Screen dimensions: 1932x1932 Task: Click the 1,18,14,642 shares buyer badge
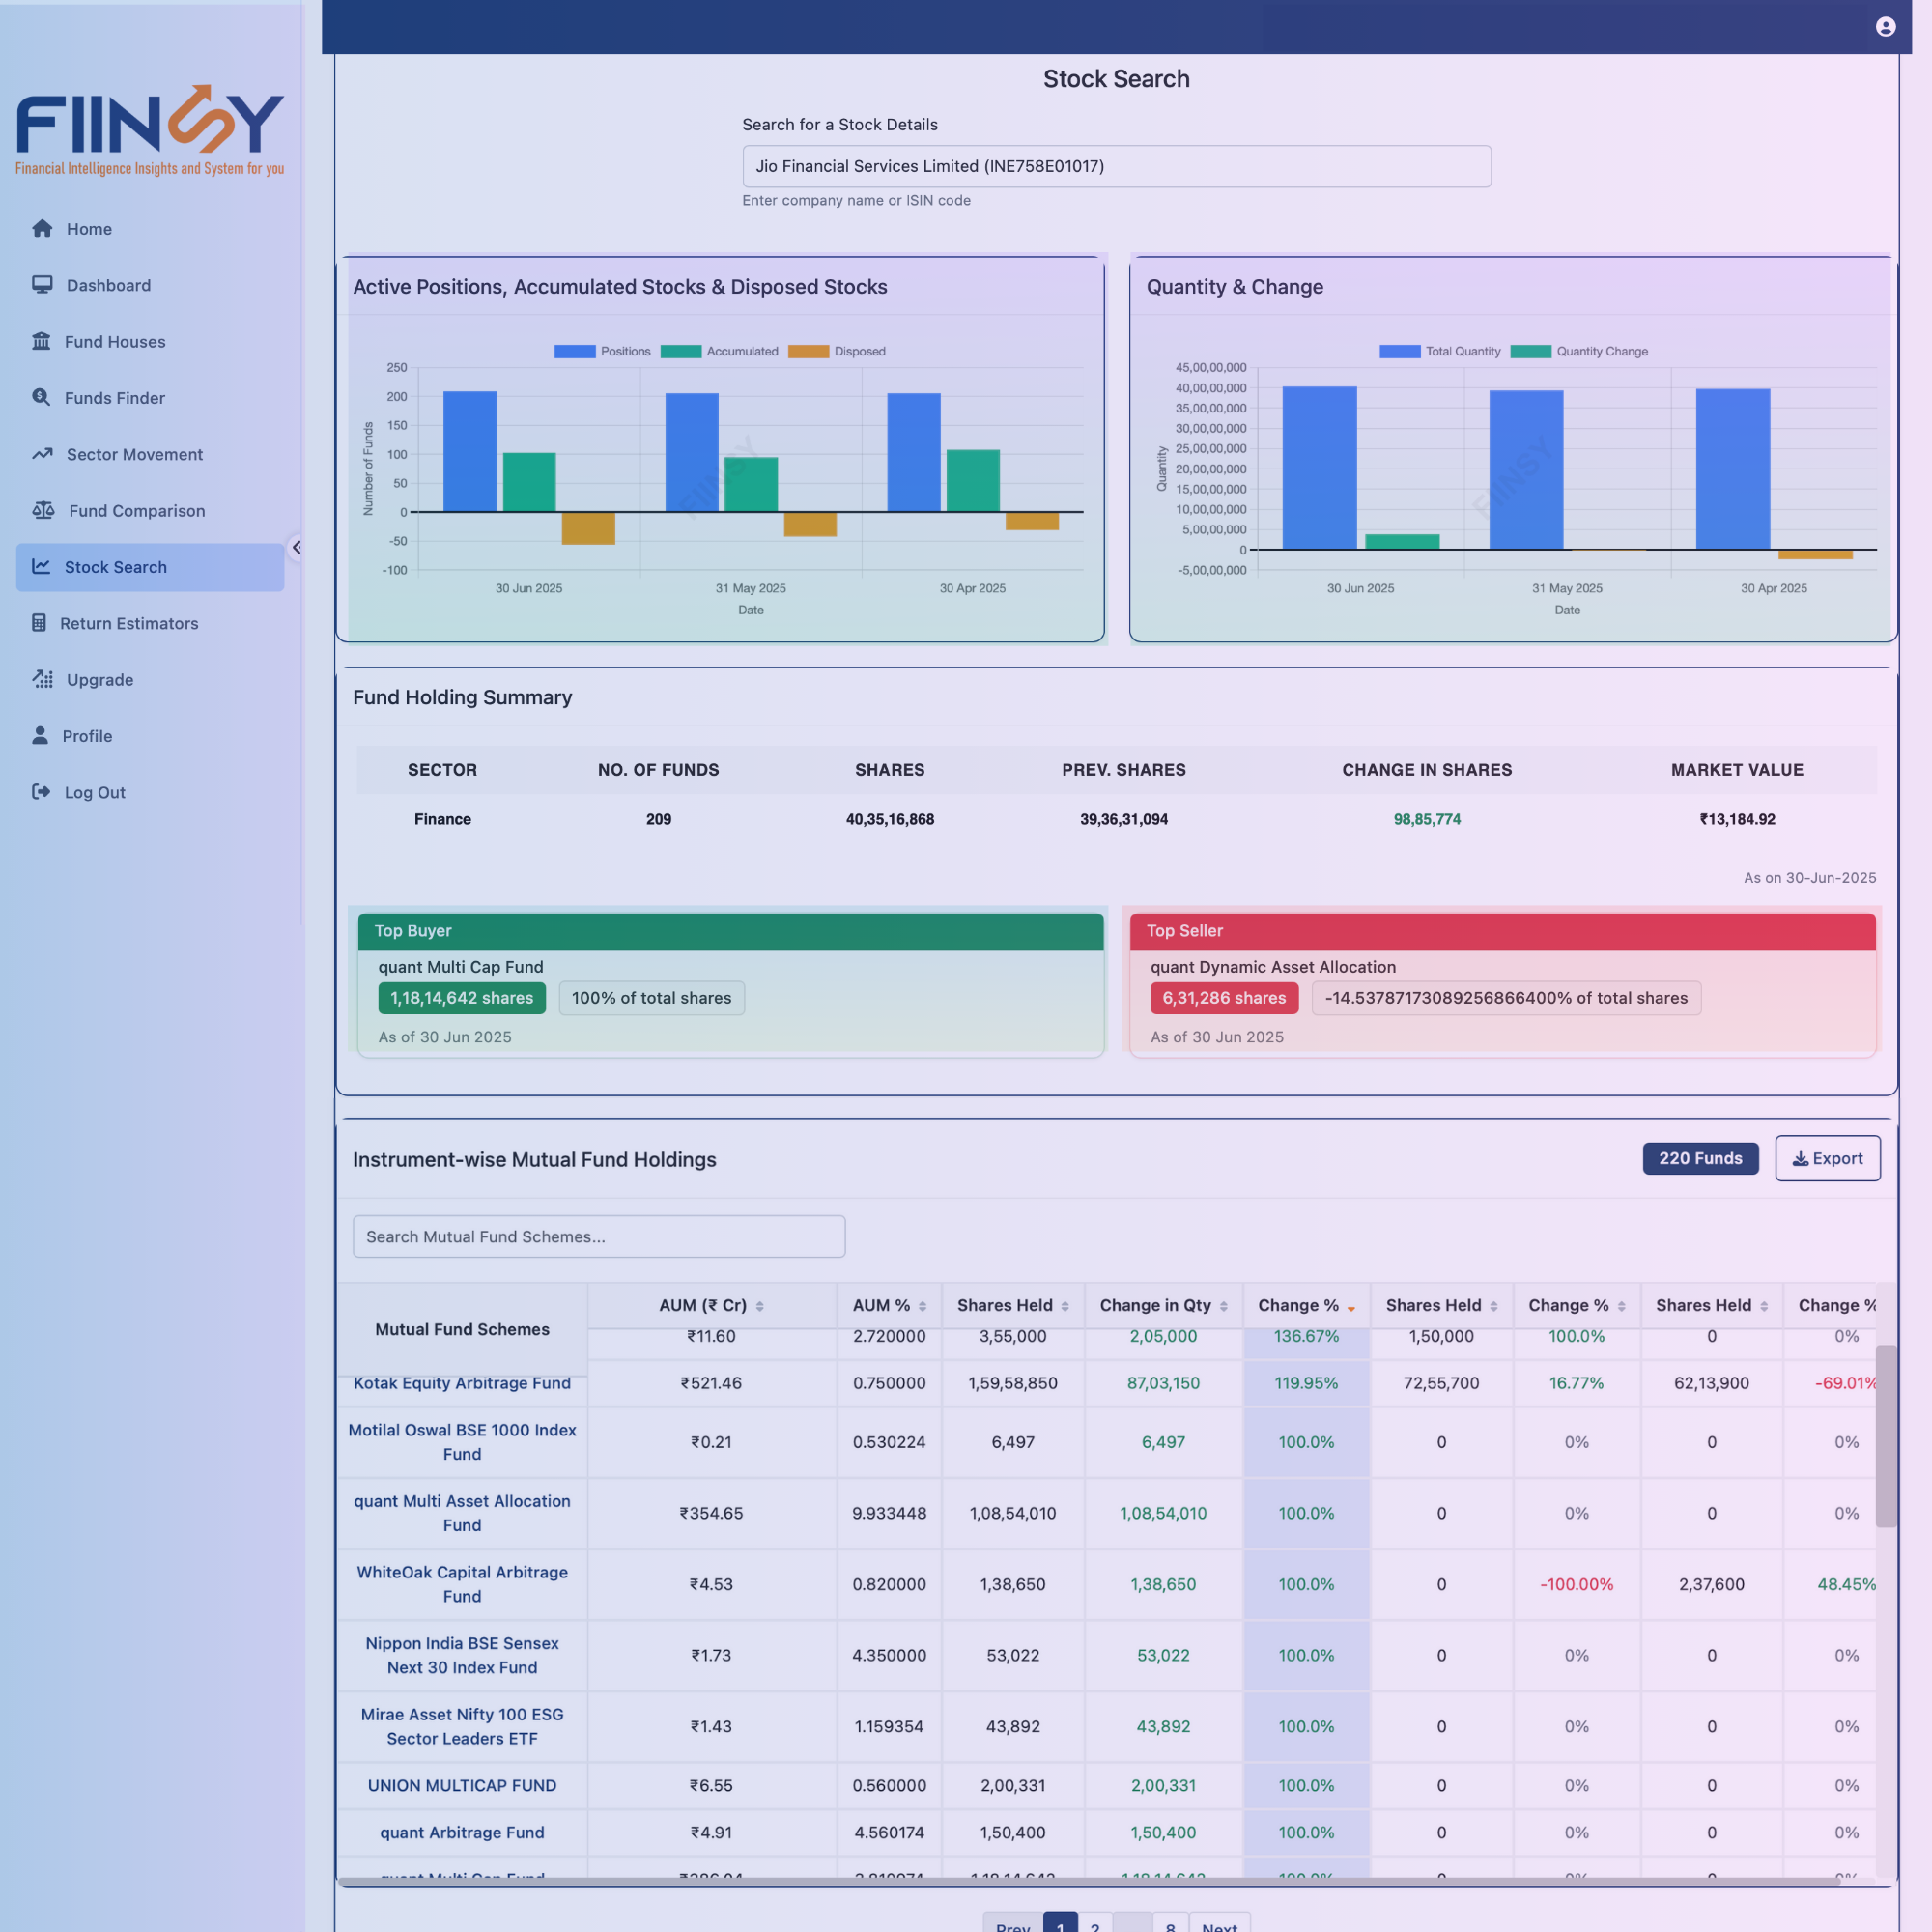[461, 998]
